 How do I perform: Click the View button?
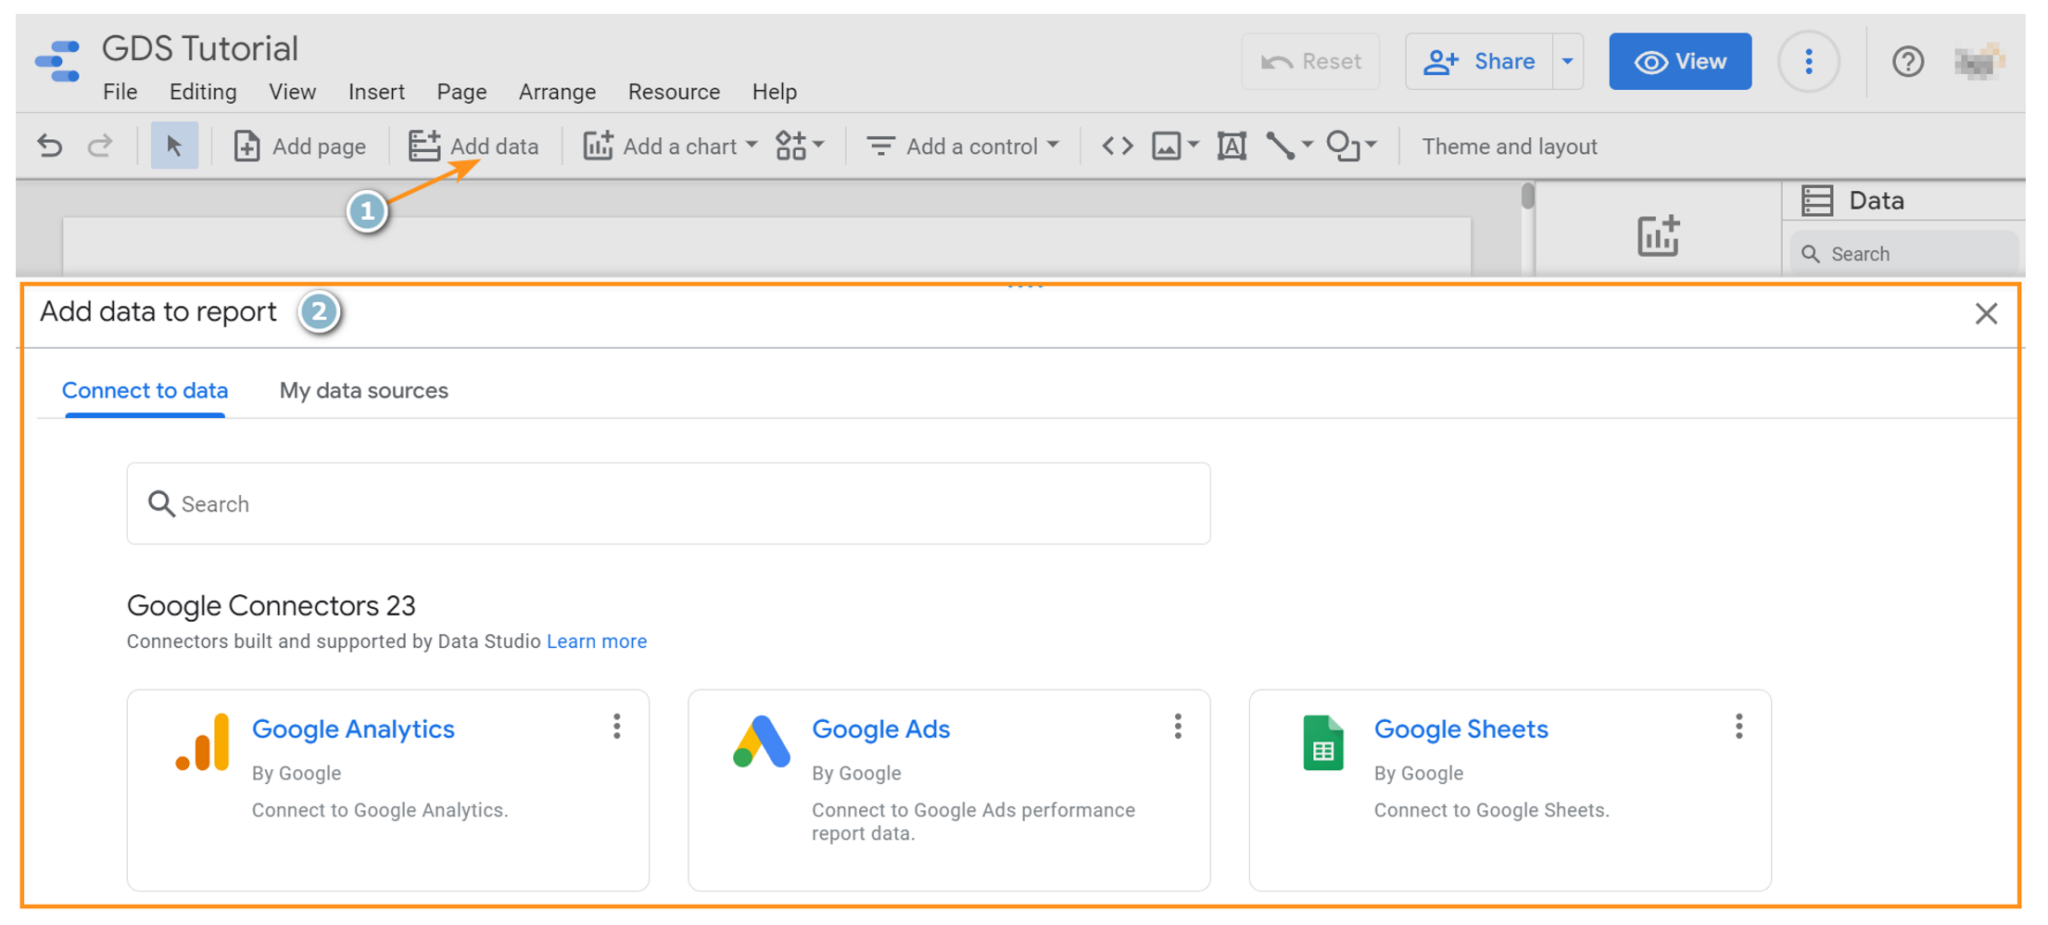(x=1680, y=61)
